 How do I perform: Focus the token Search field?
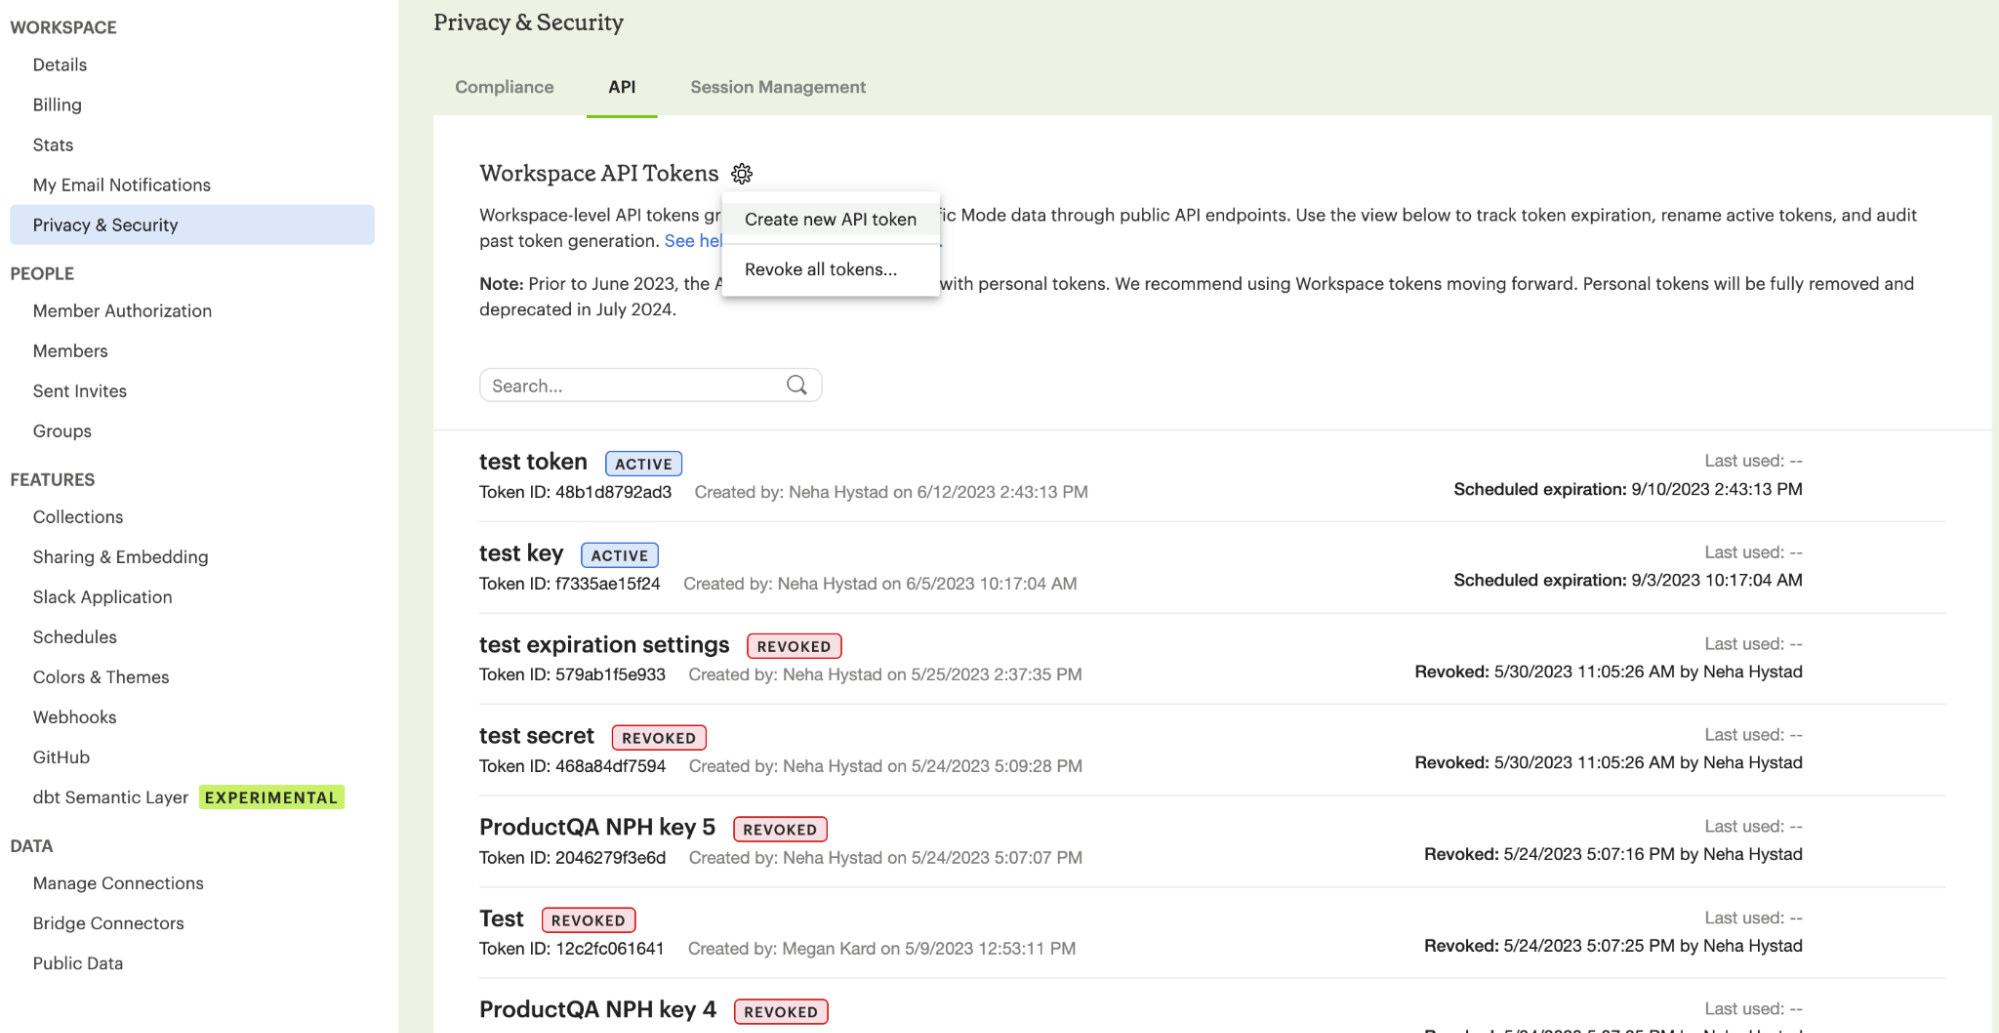point(650,385)
